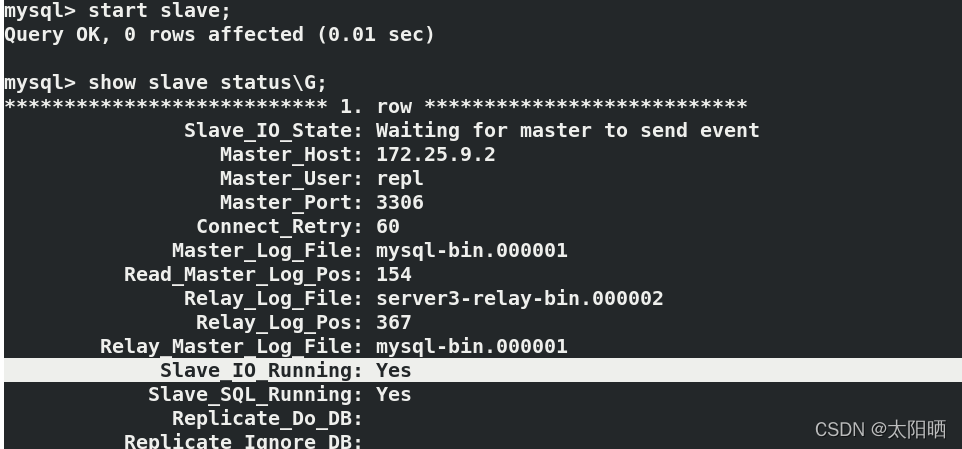Viewport: 962px width, 449px height.
Task: Click the Master_Port value 3306
Action: [x=399, y=202]
